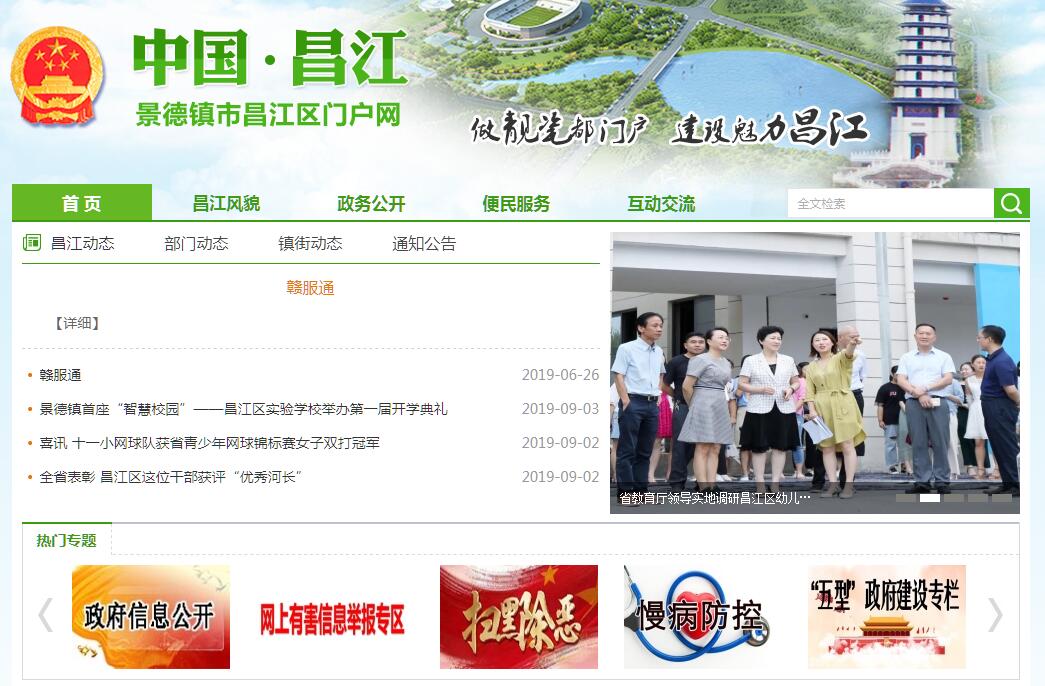Viewport: 1045px width, 686px height.
Task: Select the active white slideshow indicator
Action: [x=929, y=497]
